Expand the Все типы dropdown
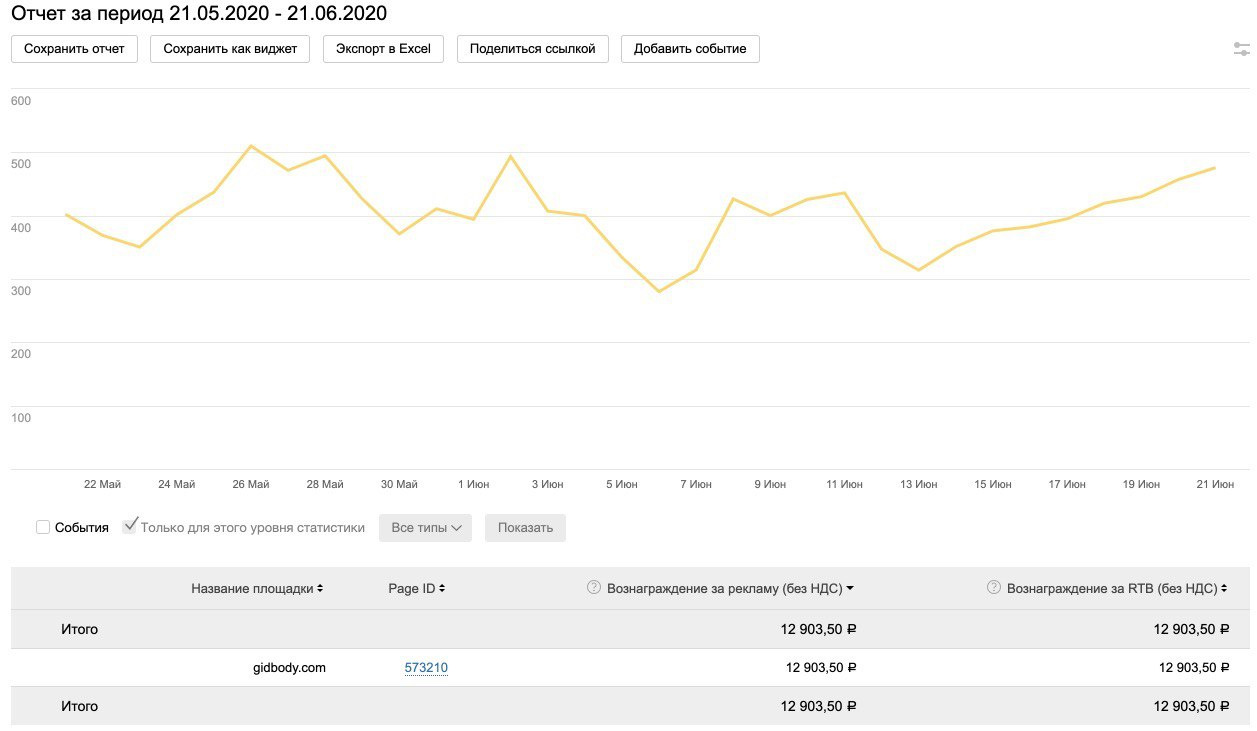Image resolution: width=1257 pixels, height=731 pixels. tap(425, 527)
